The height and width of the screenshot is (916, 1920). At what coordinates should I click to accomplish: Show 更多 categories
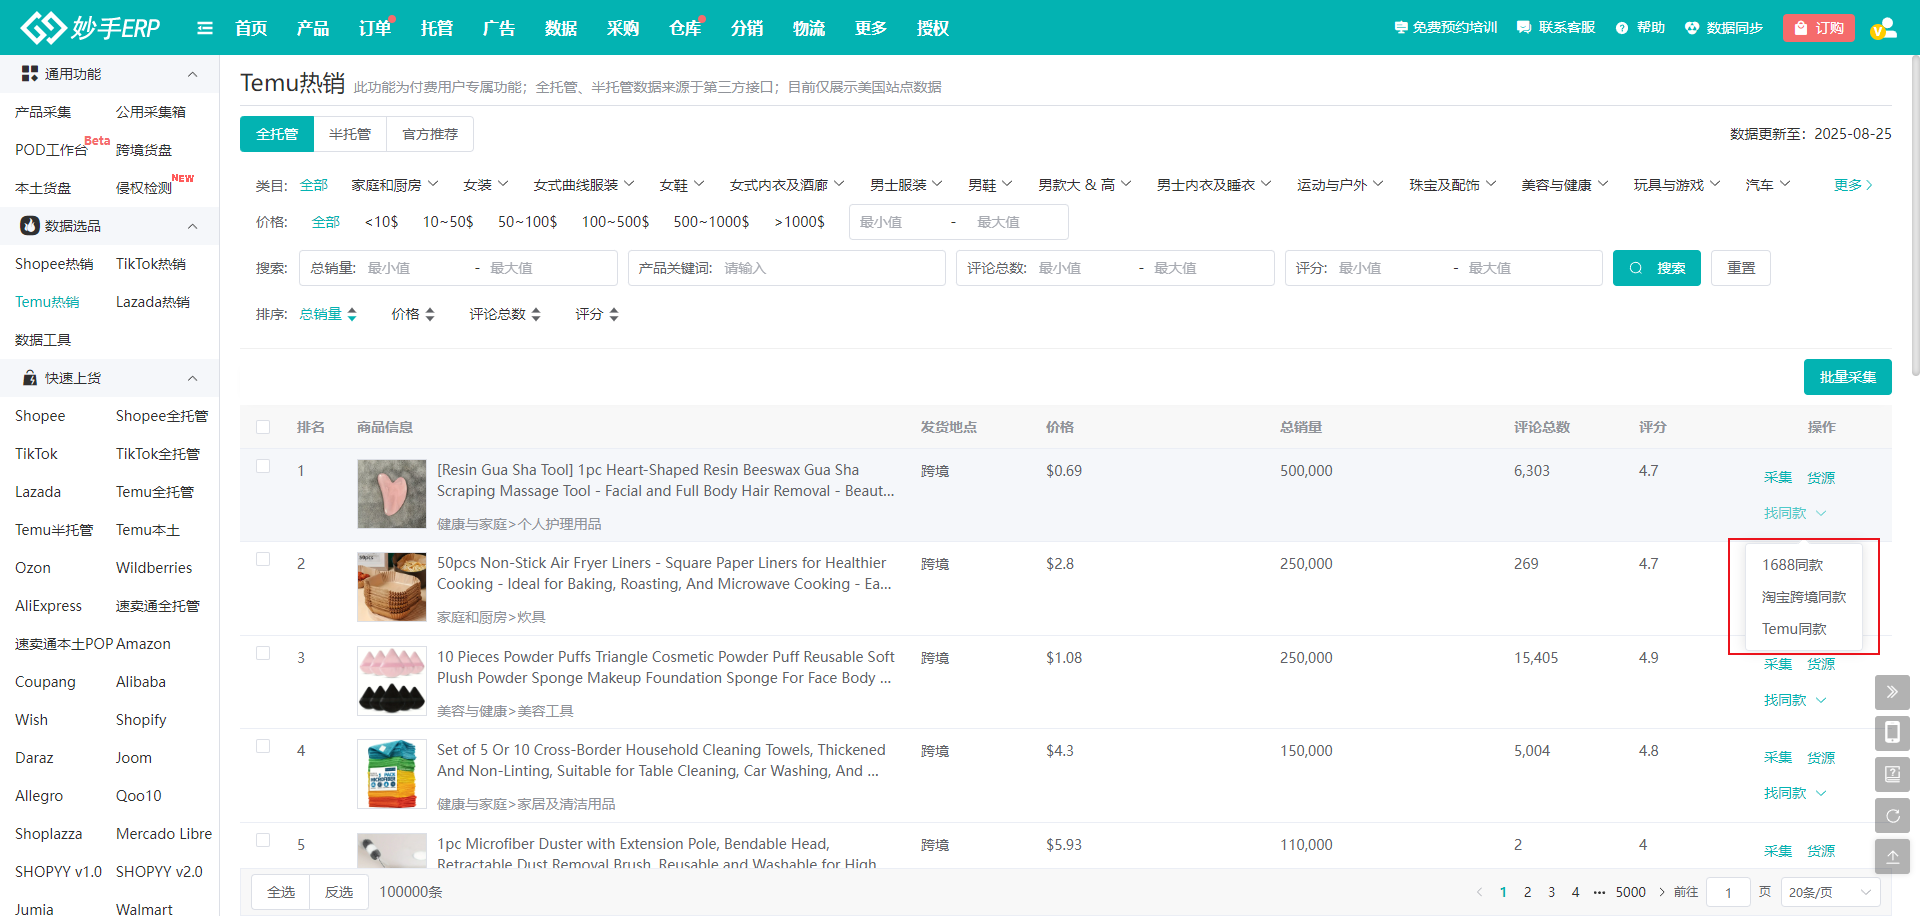tap(1853, 185)
